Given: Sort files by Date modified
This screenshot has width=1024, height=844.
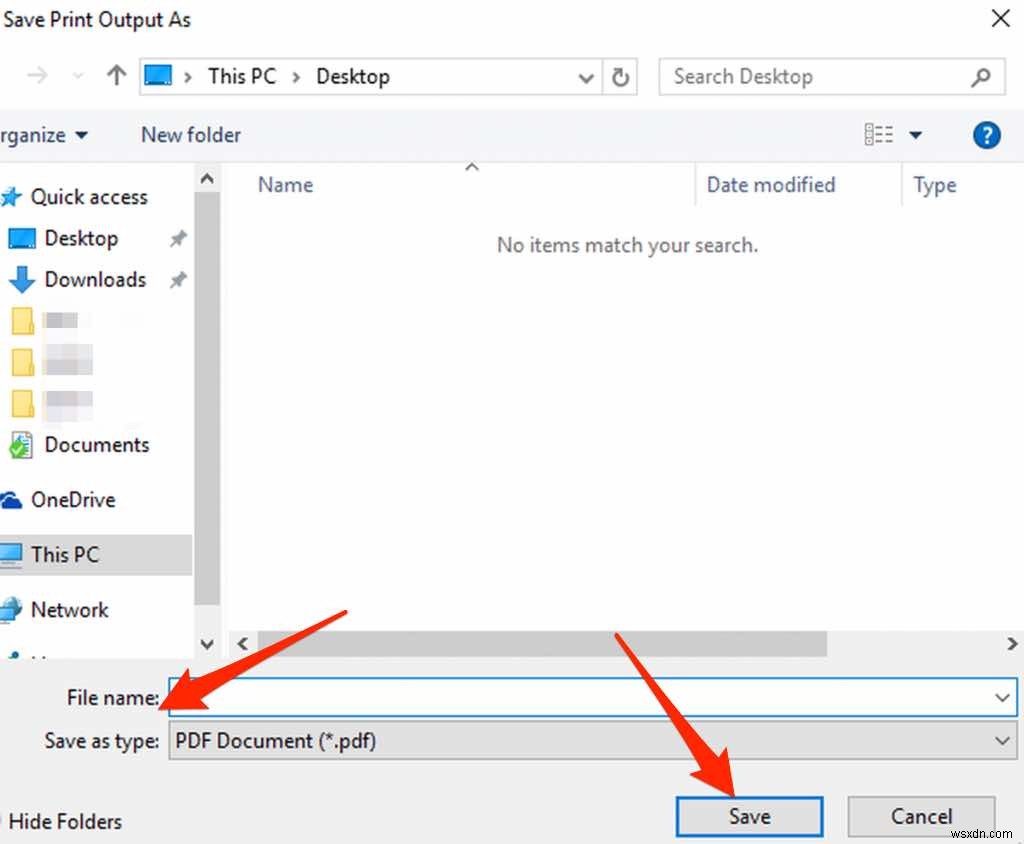Looking at the screenshot, I should pyautogui.click(x=770, y=184).
